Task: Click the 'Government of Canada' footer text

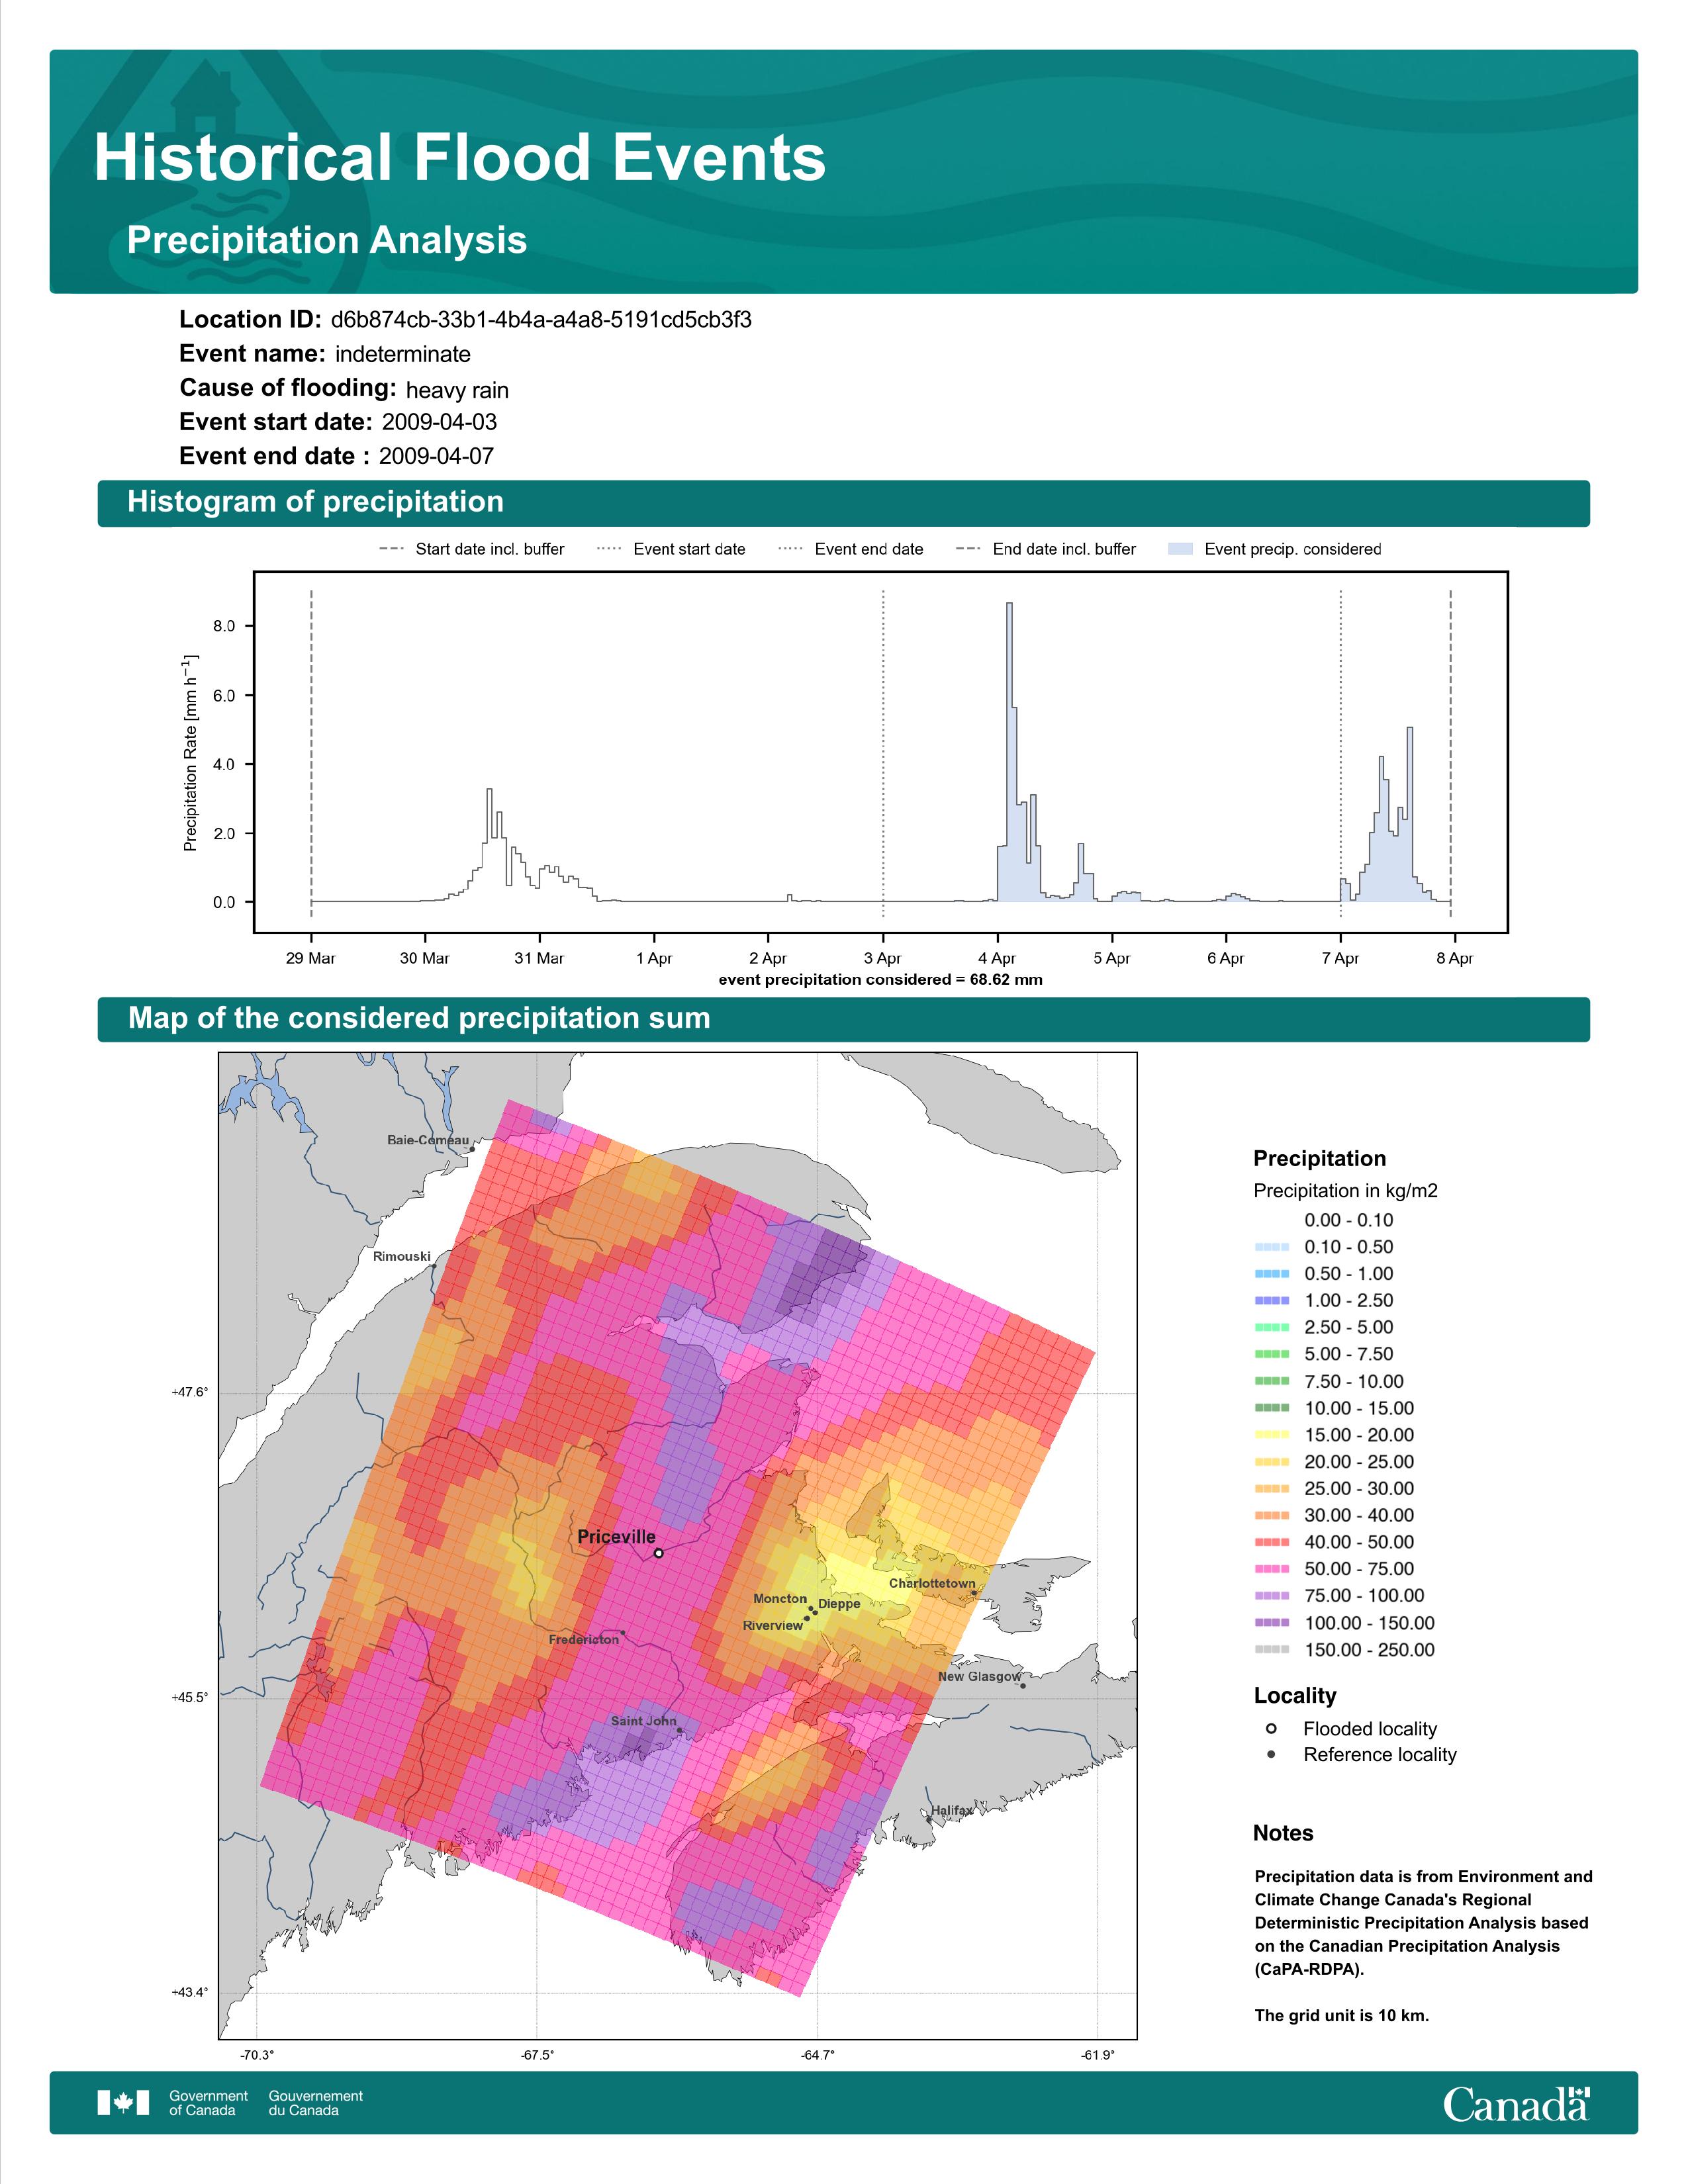Action: [208, 2103]
